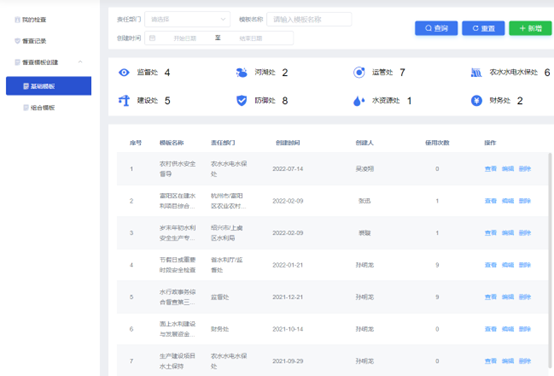Click template name 农村供水安全督导
The height and width of the screenshot is (376, 554).
[177, 169]
